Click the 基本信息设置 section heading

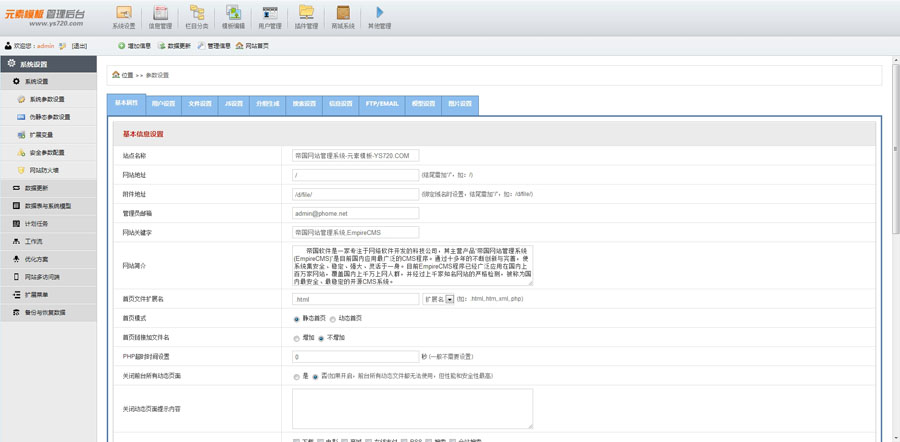(143, 134)
